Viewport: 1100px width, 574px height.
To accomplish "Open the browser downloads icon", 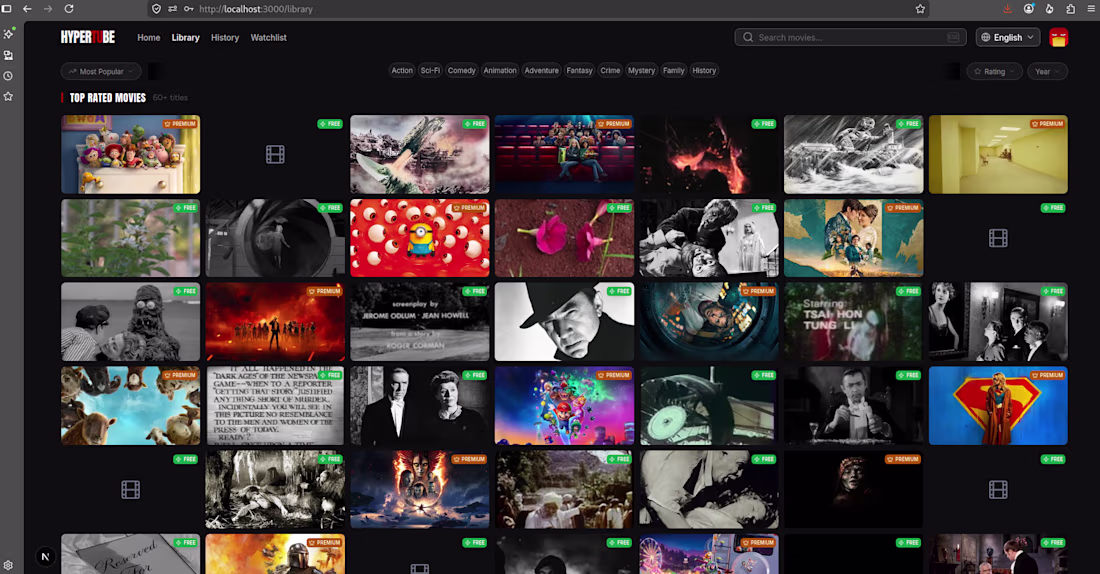I will (1007, 9).
